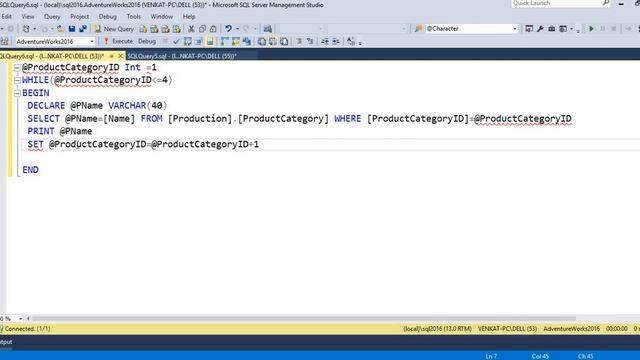The width and height of the screenshot is (640, 360).
Task: Open the View menu
Action: pyautogui.click(x=28, y=16)
